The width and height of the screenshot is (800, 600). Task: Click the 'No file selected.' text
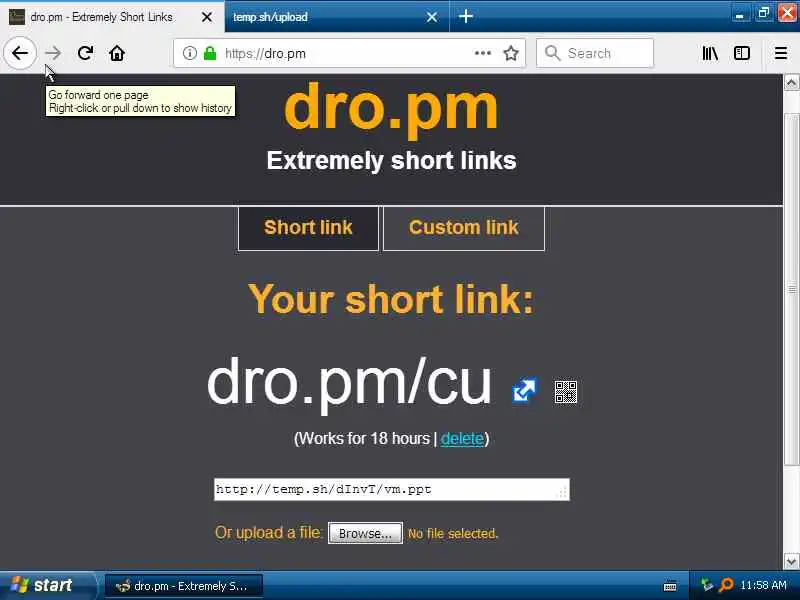point(453,534)
